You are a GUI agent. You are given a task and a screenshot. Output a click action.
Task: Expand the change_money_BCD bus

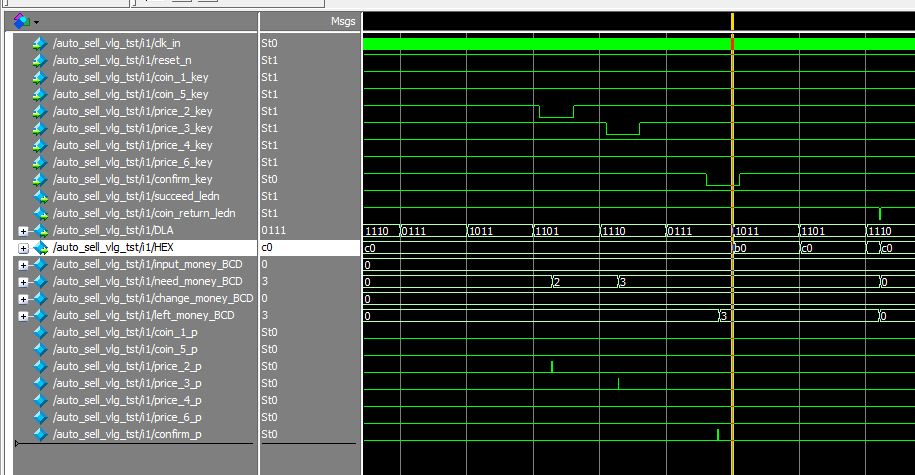[x=23, y=299]
